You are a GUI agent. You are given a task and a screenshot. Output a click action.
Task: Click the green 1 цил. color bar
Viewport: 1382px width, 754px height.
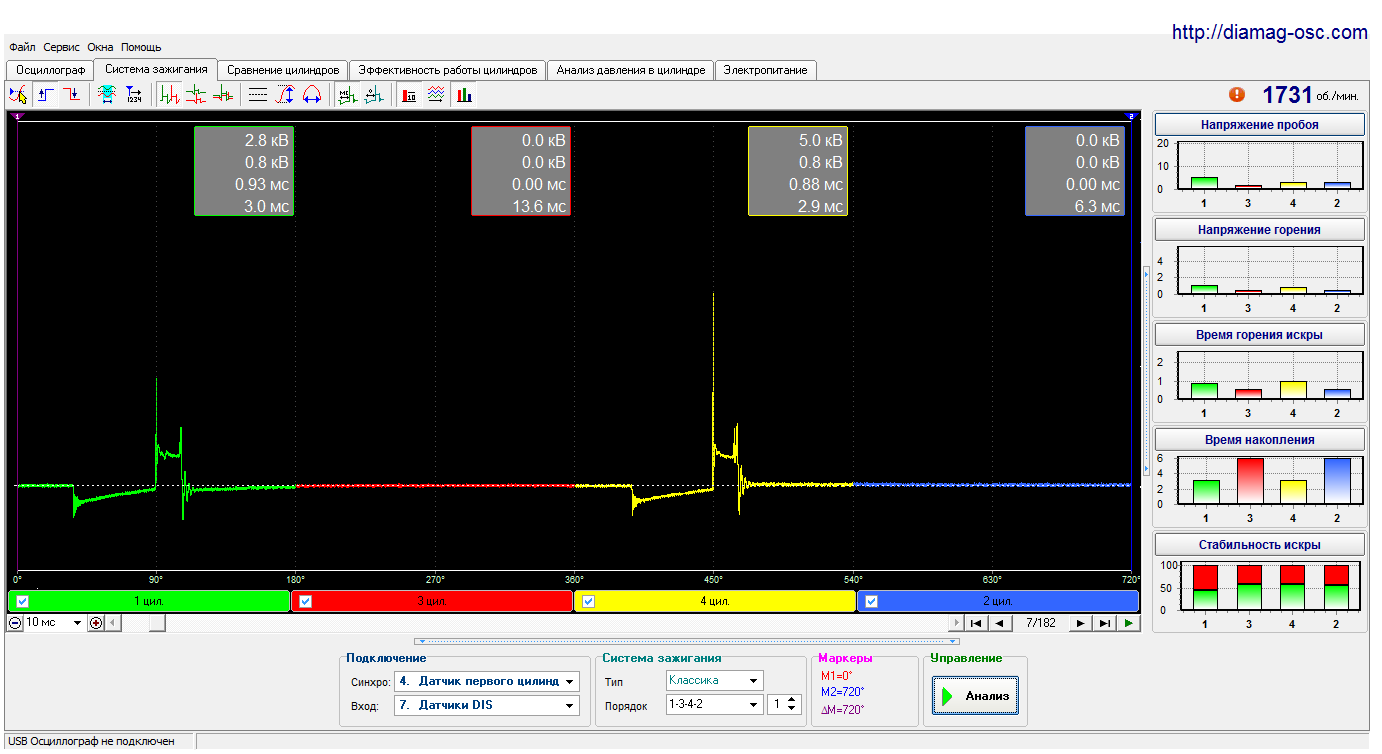click(149, 601)
